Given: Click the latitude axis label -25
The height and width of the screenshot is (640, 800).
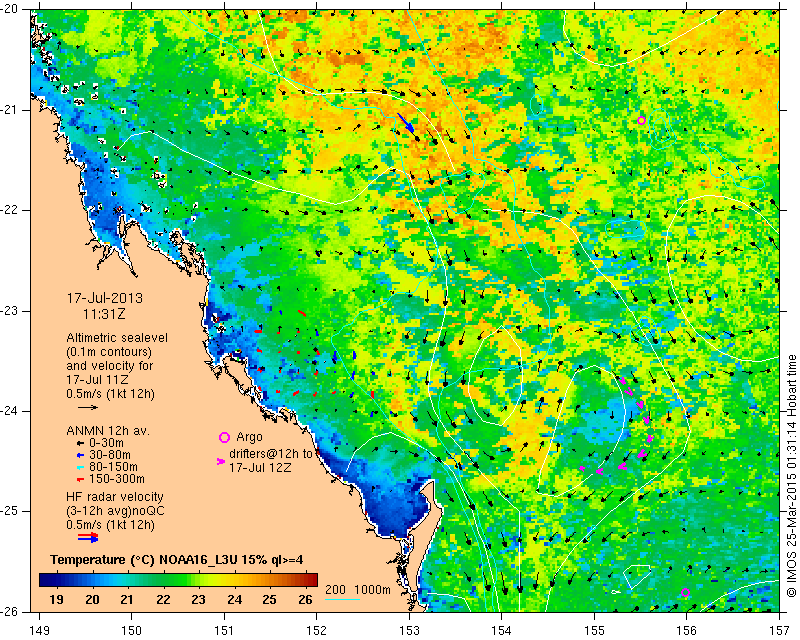Looking at the screenshot, I should 10,511.
